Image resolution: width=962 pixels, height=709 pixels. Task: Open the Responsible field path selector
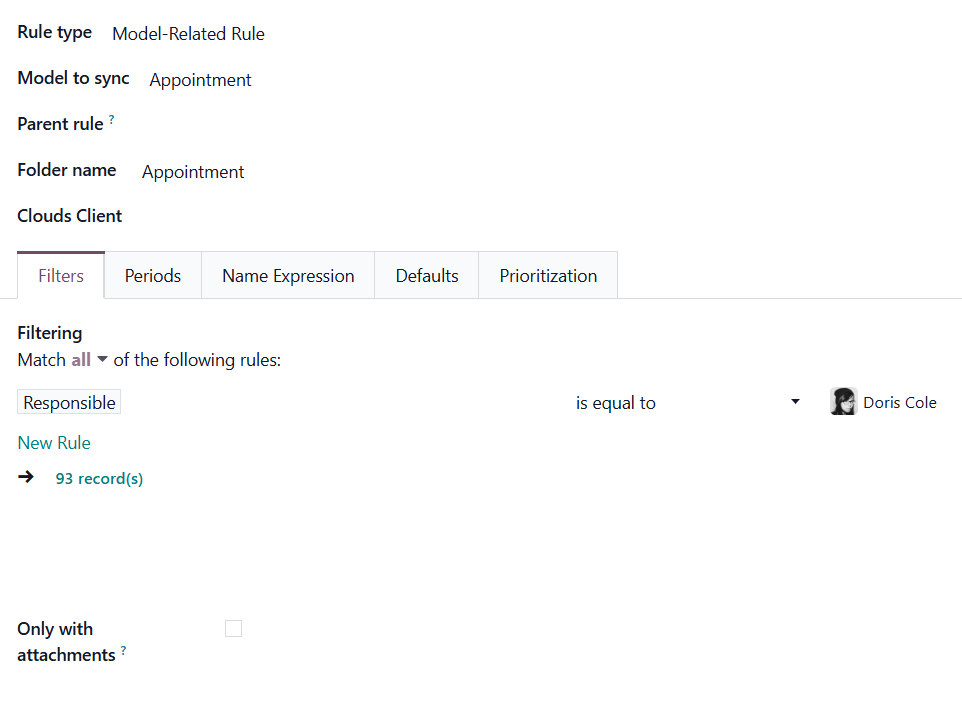coord(69,403)
